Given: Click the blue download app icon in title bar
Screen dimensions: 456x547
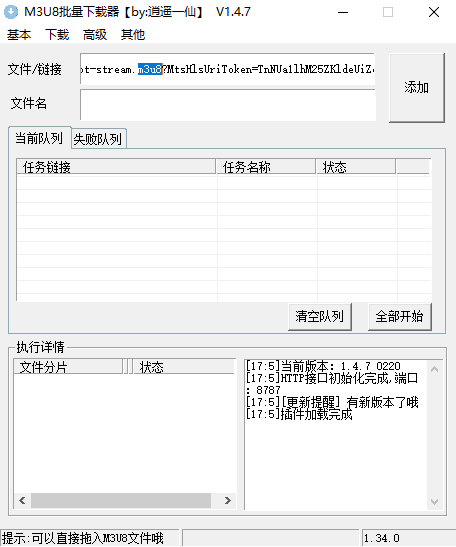Looking at the screenshot, I should tap(11, 12).
